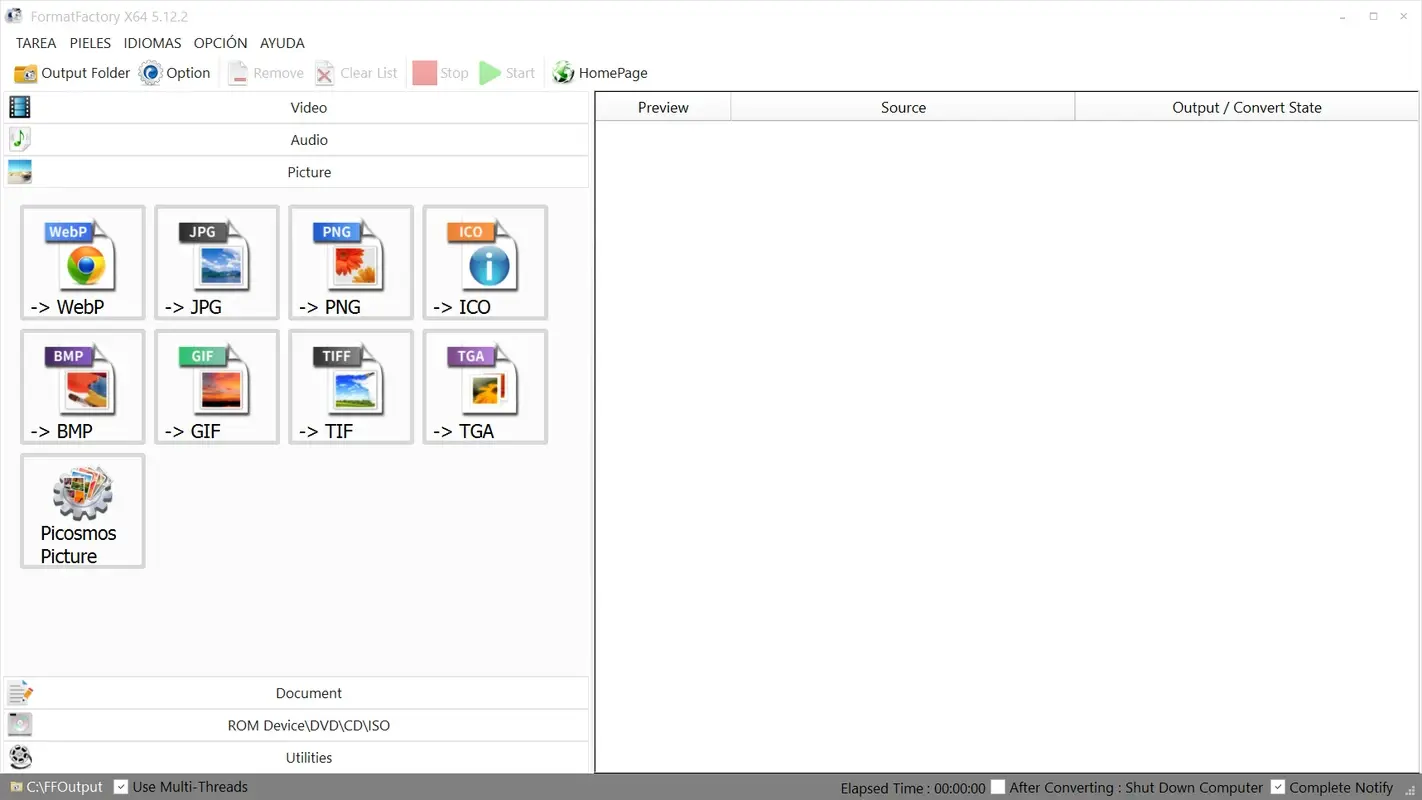The height and width of the screenshot is (800, 1422).
Task: Launch Picosmos Picture editor
Action: pyautogui.click(x=82, y=511)
